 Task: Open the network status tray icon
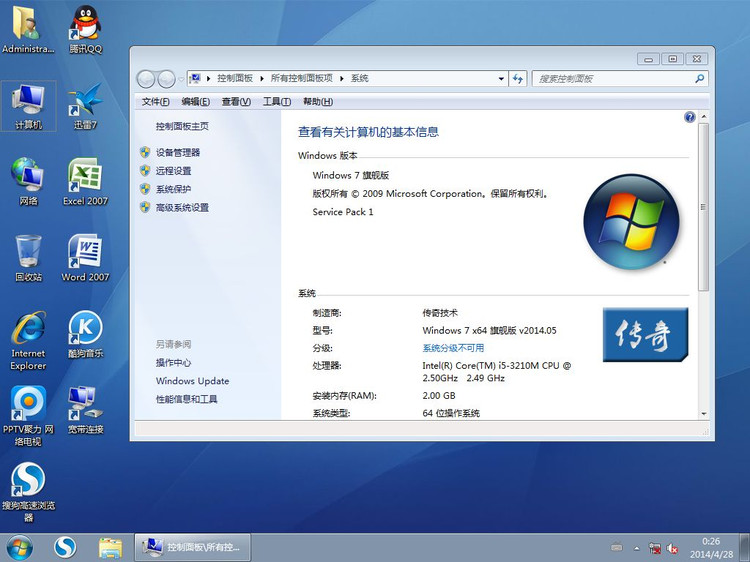[x=655, y=549]
